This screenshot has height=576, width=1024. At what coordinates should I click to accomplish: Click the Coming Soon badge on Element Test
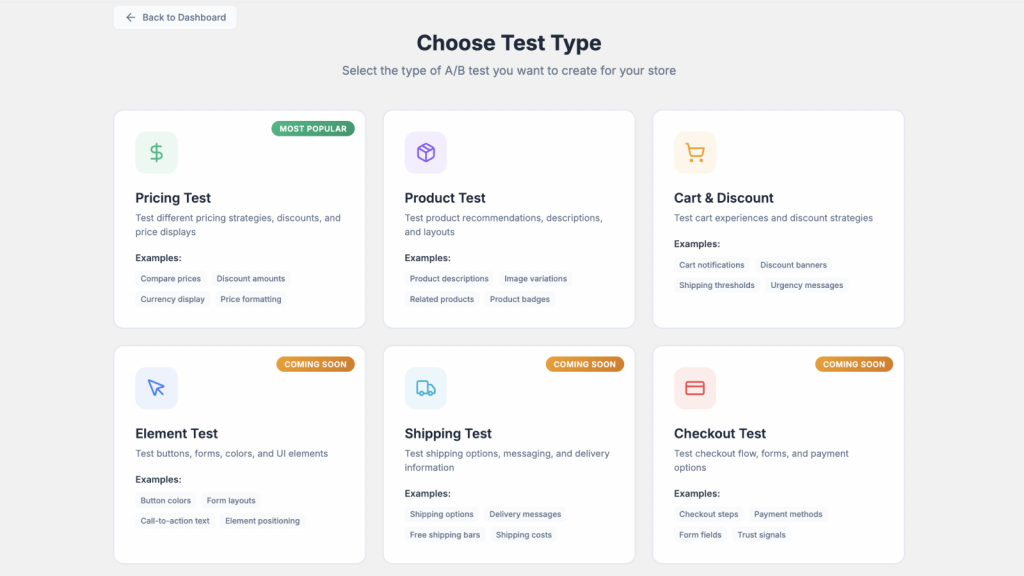315,364
